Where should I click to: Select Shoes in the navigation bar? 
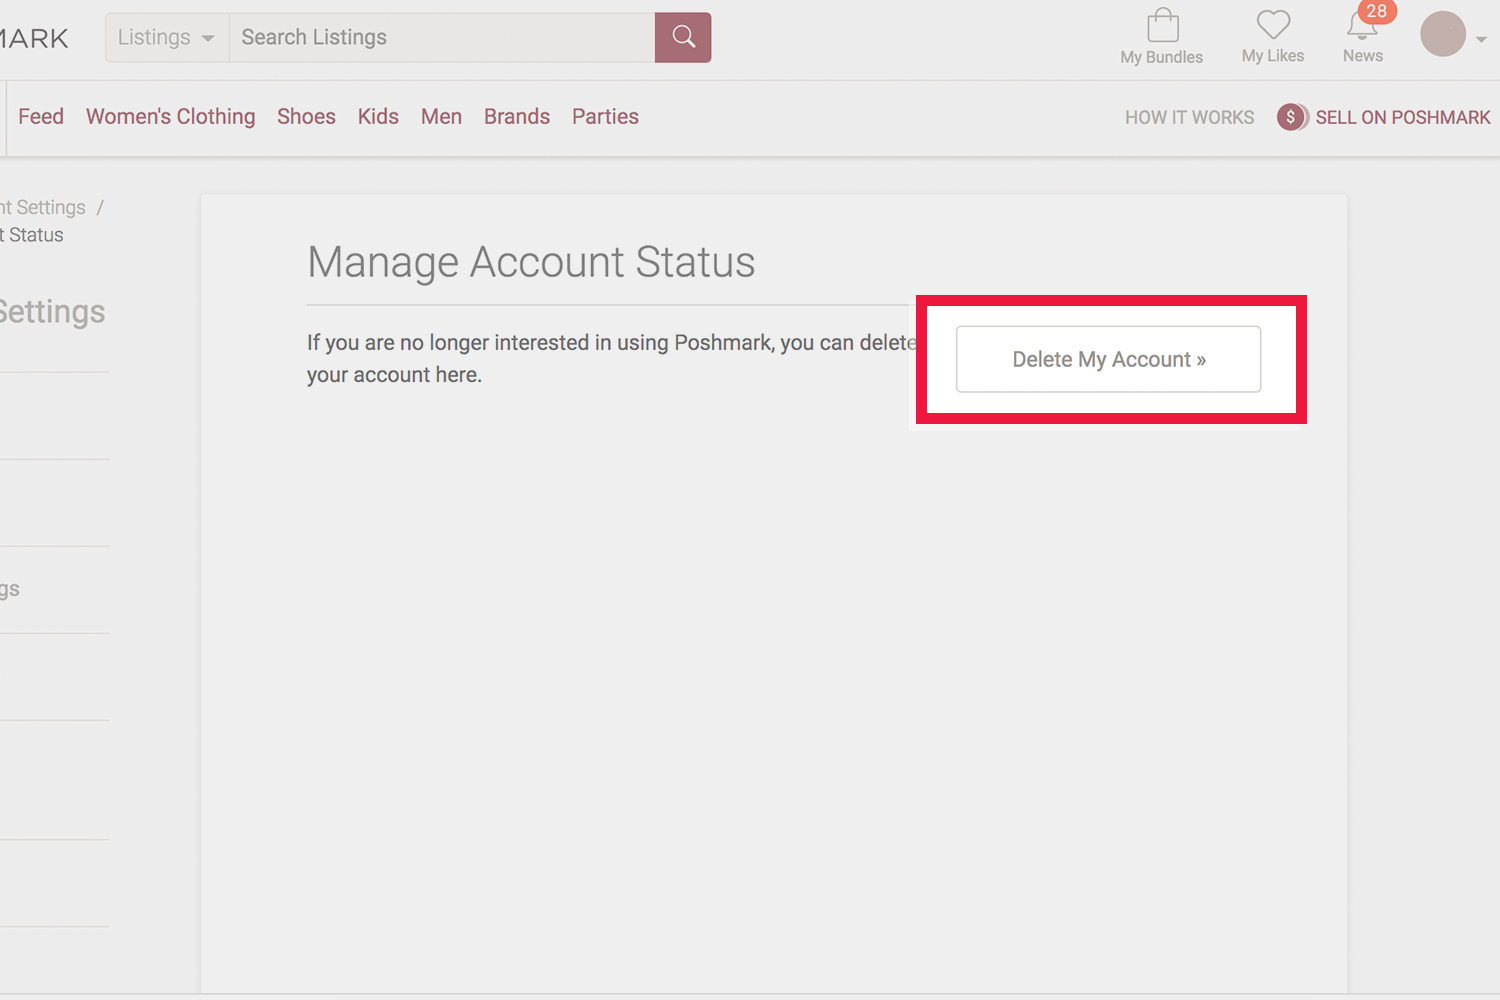tap(306, 117)
